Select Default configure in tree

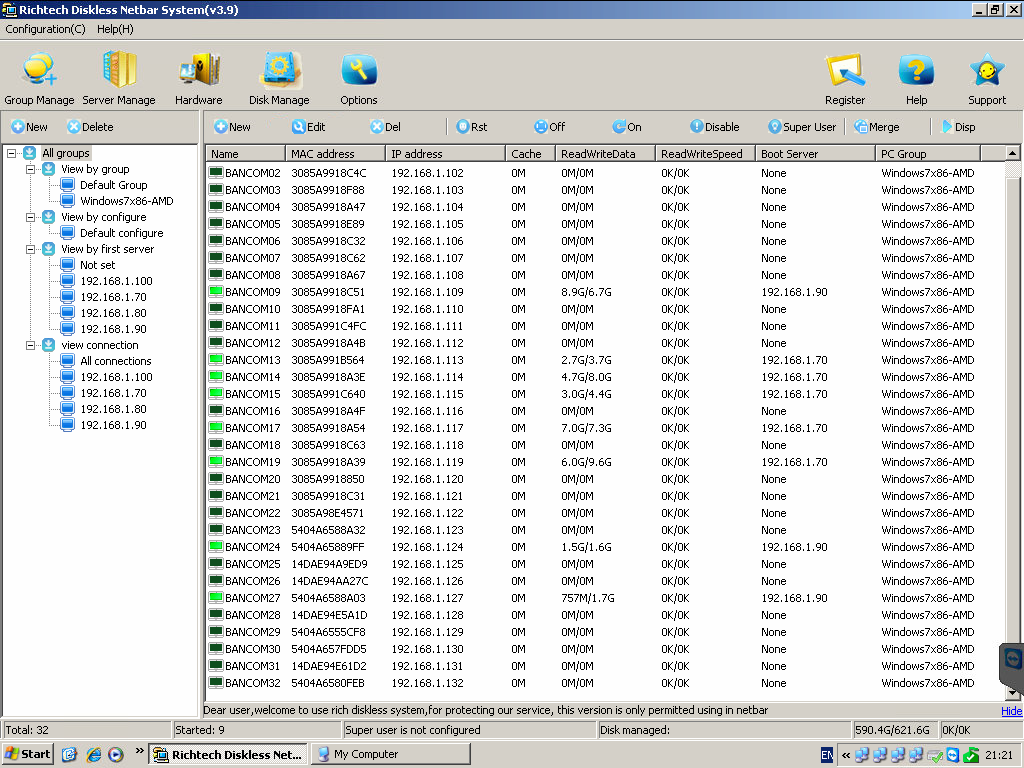[121, 233]
